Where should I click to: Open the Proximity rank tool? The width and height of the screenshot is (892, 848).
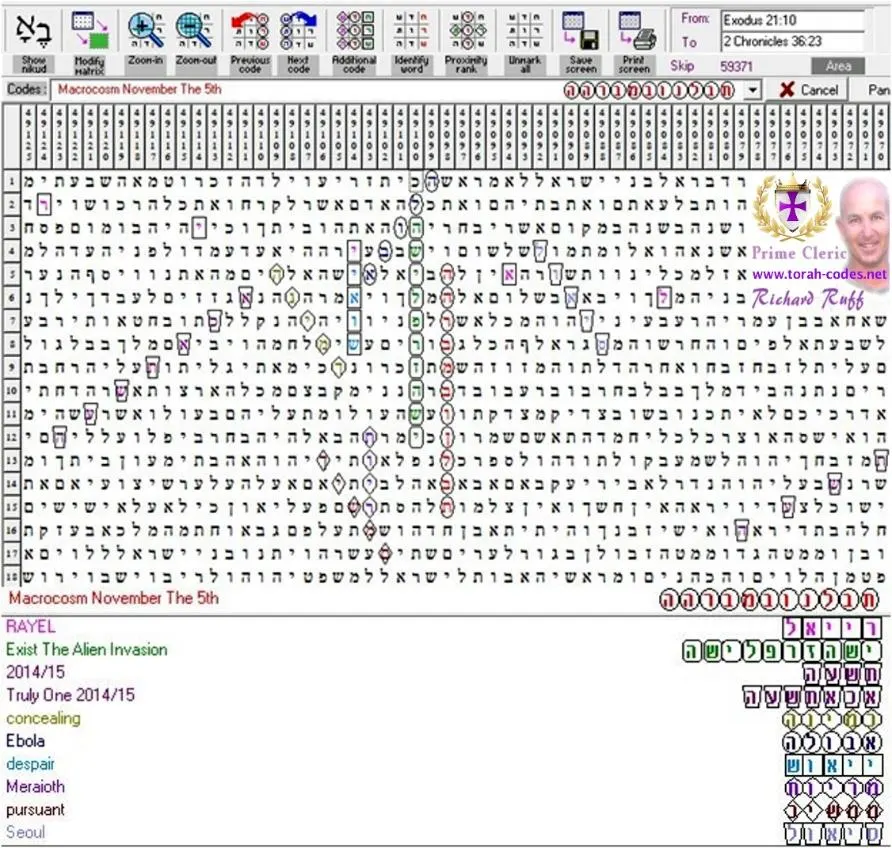(x=466, y=42)
